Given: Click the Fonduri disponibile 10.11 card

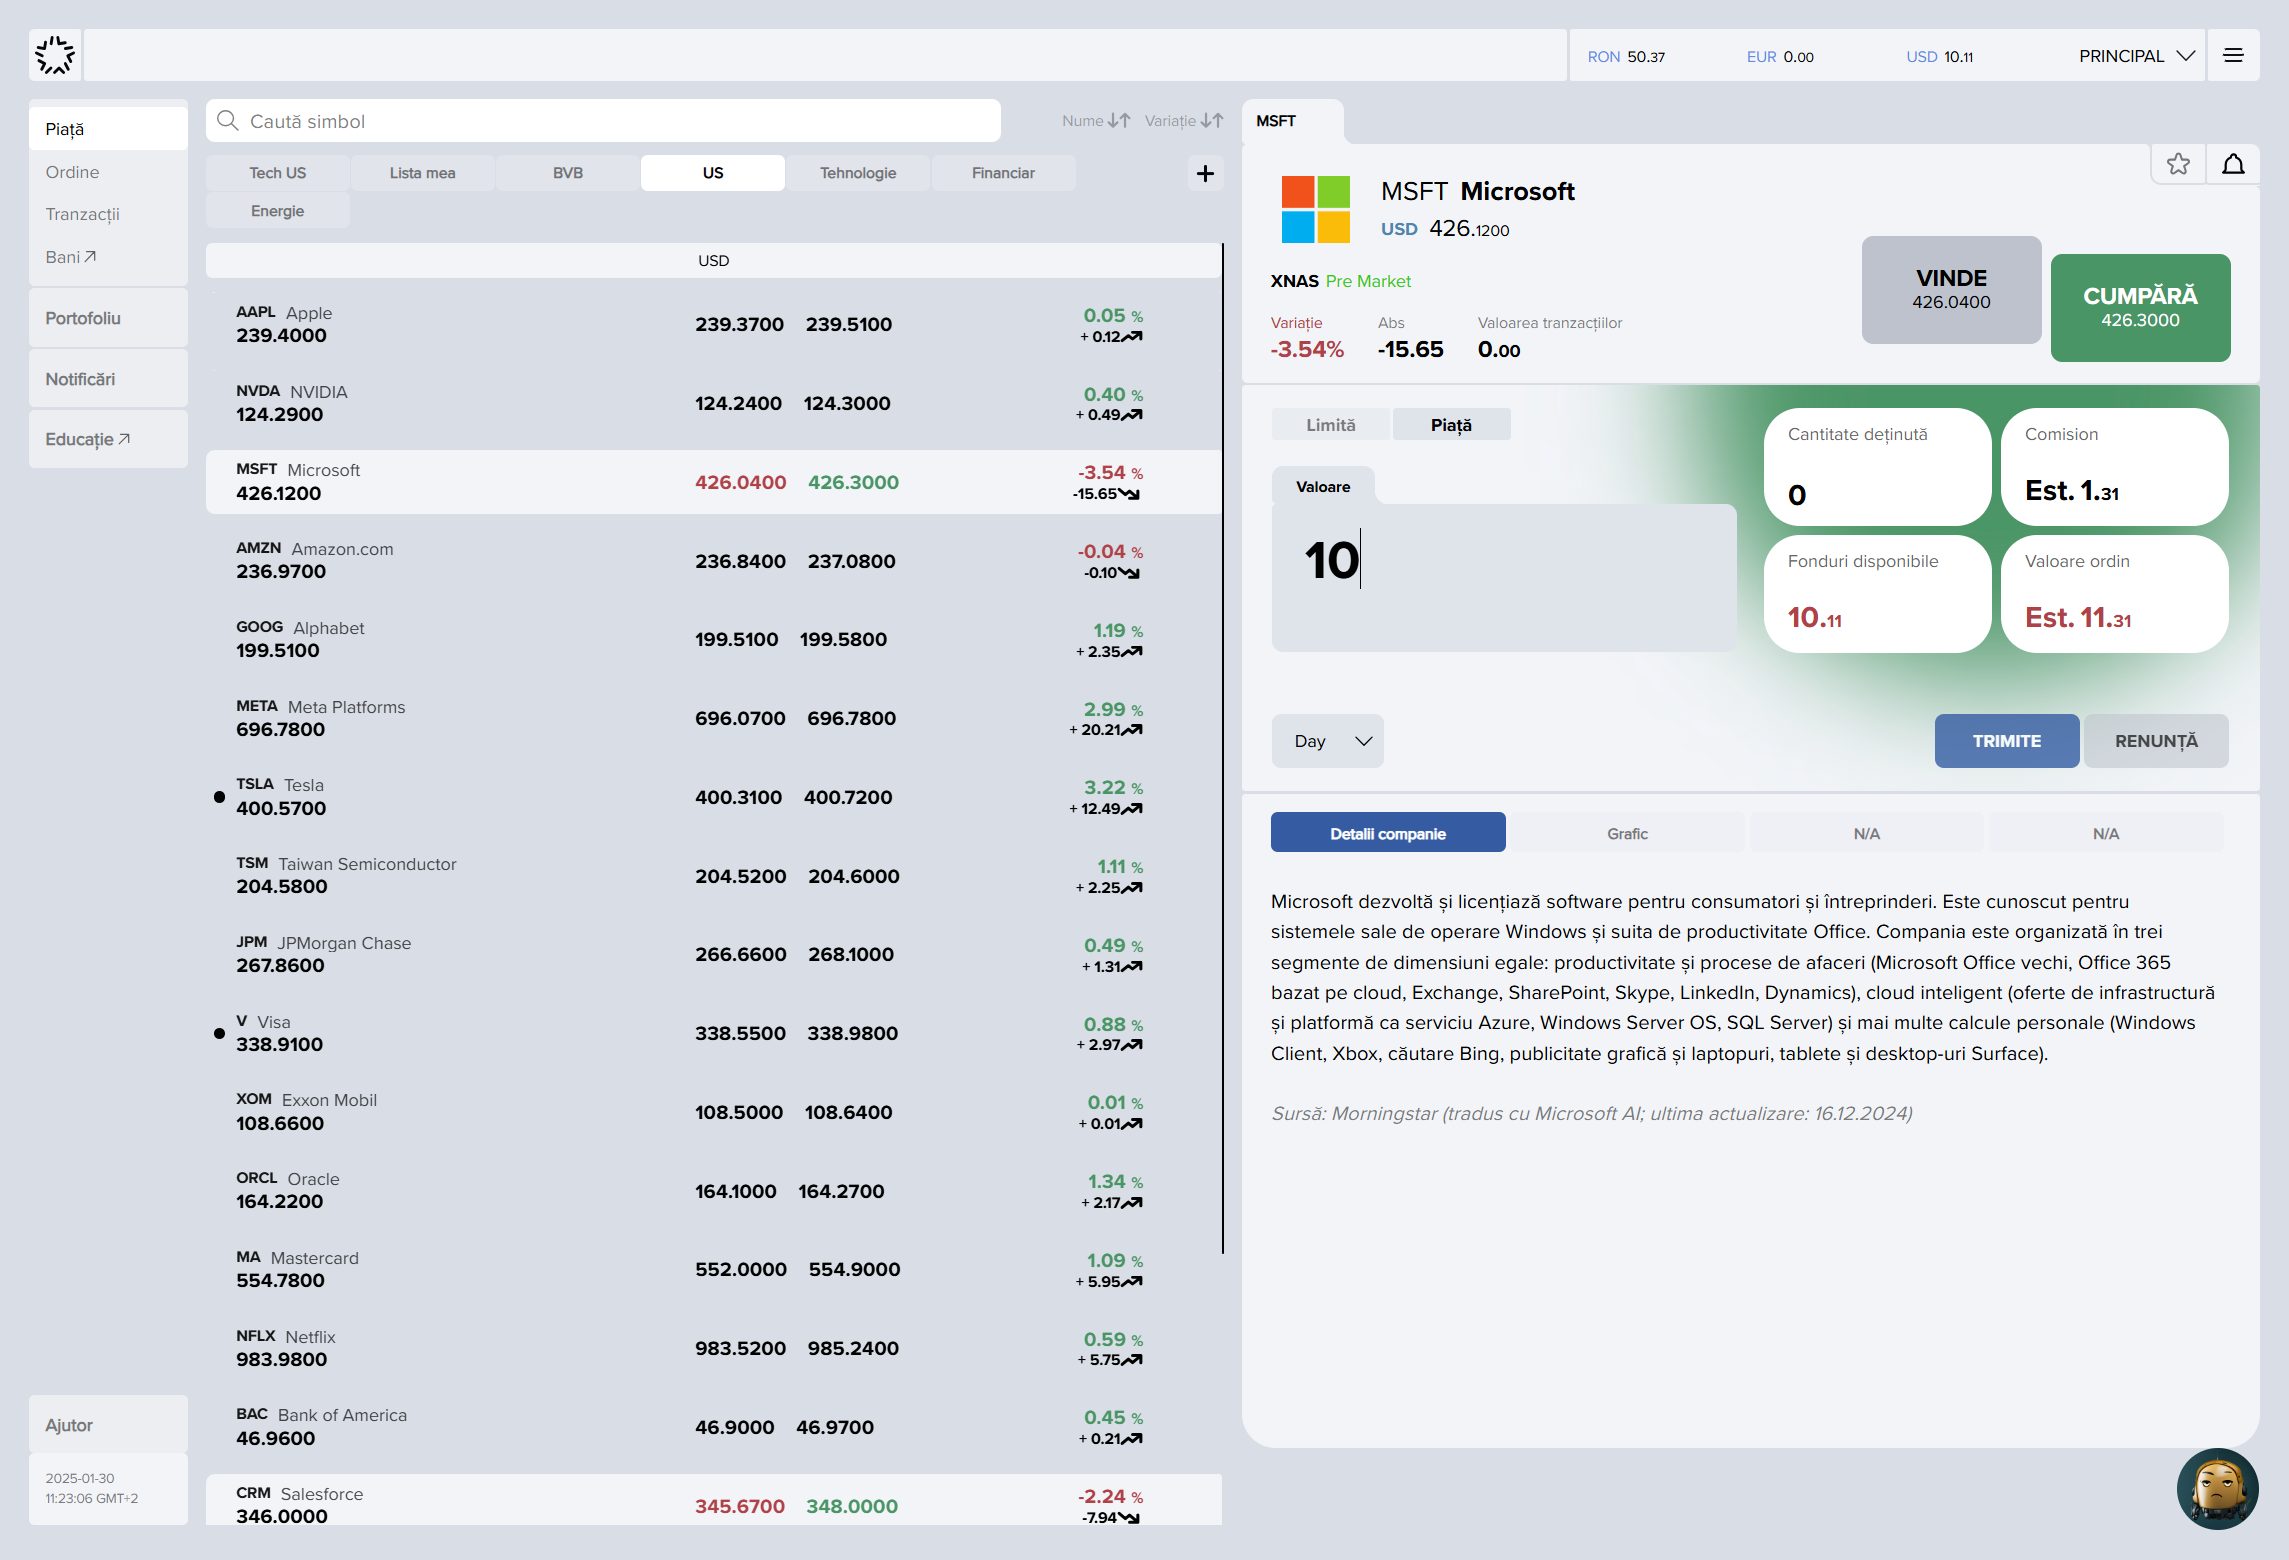Looking at the screenshot, I should [x=1877, y=594].
